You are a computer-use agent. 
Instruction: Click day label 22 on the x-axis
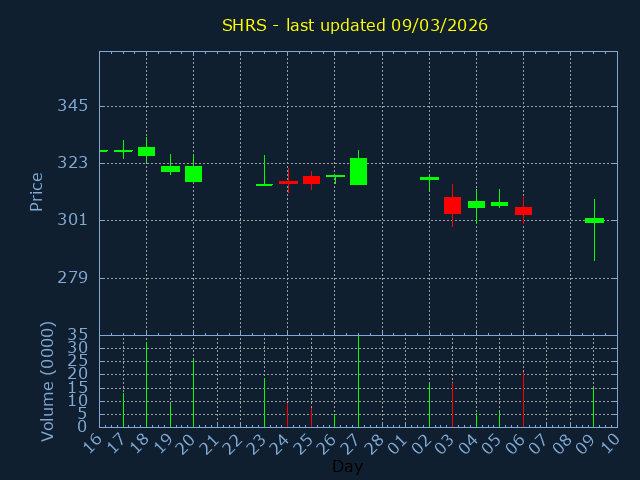[234, 444]
